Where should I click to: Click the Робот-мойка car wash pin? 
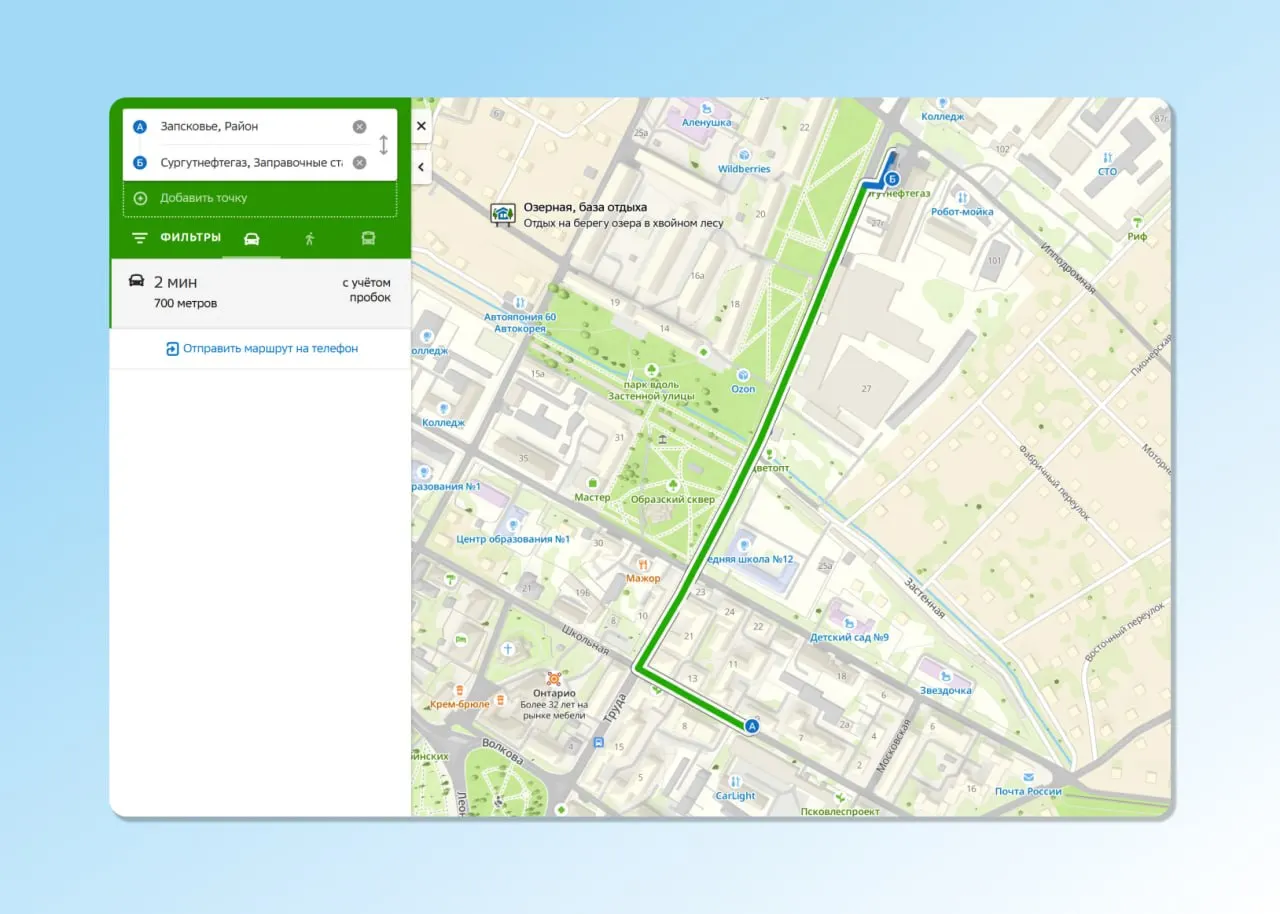point(962,198)
